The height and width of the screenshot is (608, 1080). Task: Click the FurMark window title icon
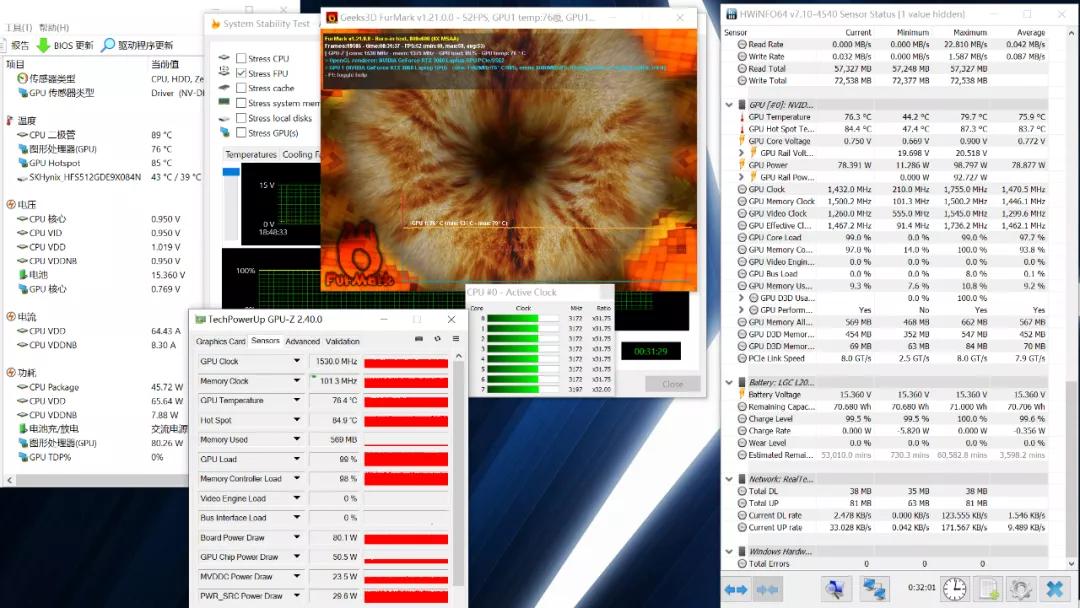click(x=331, y=17)
